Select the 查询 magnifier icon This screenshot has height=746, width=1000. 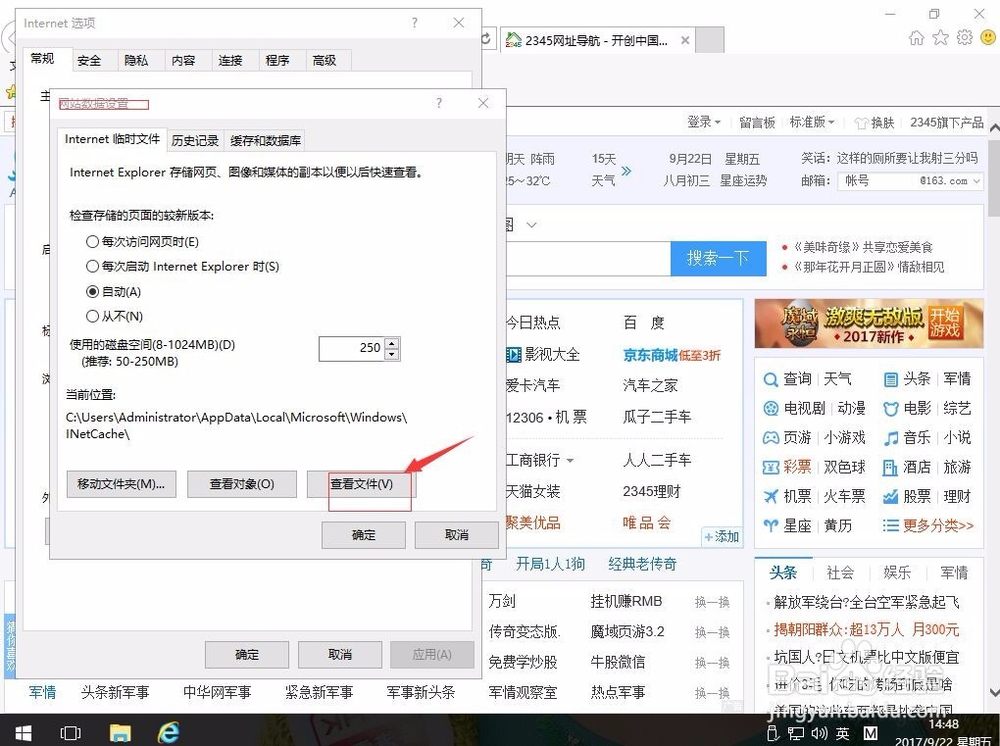click(770, 380)
